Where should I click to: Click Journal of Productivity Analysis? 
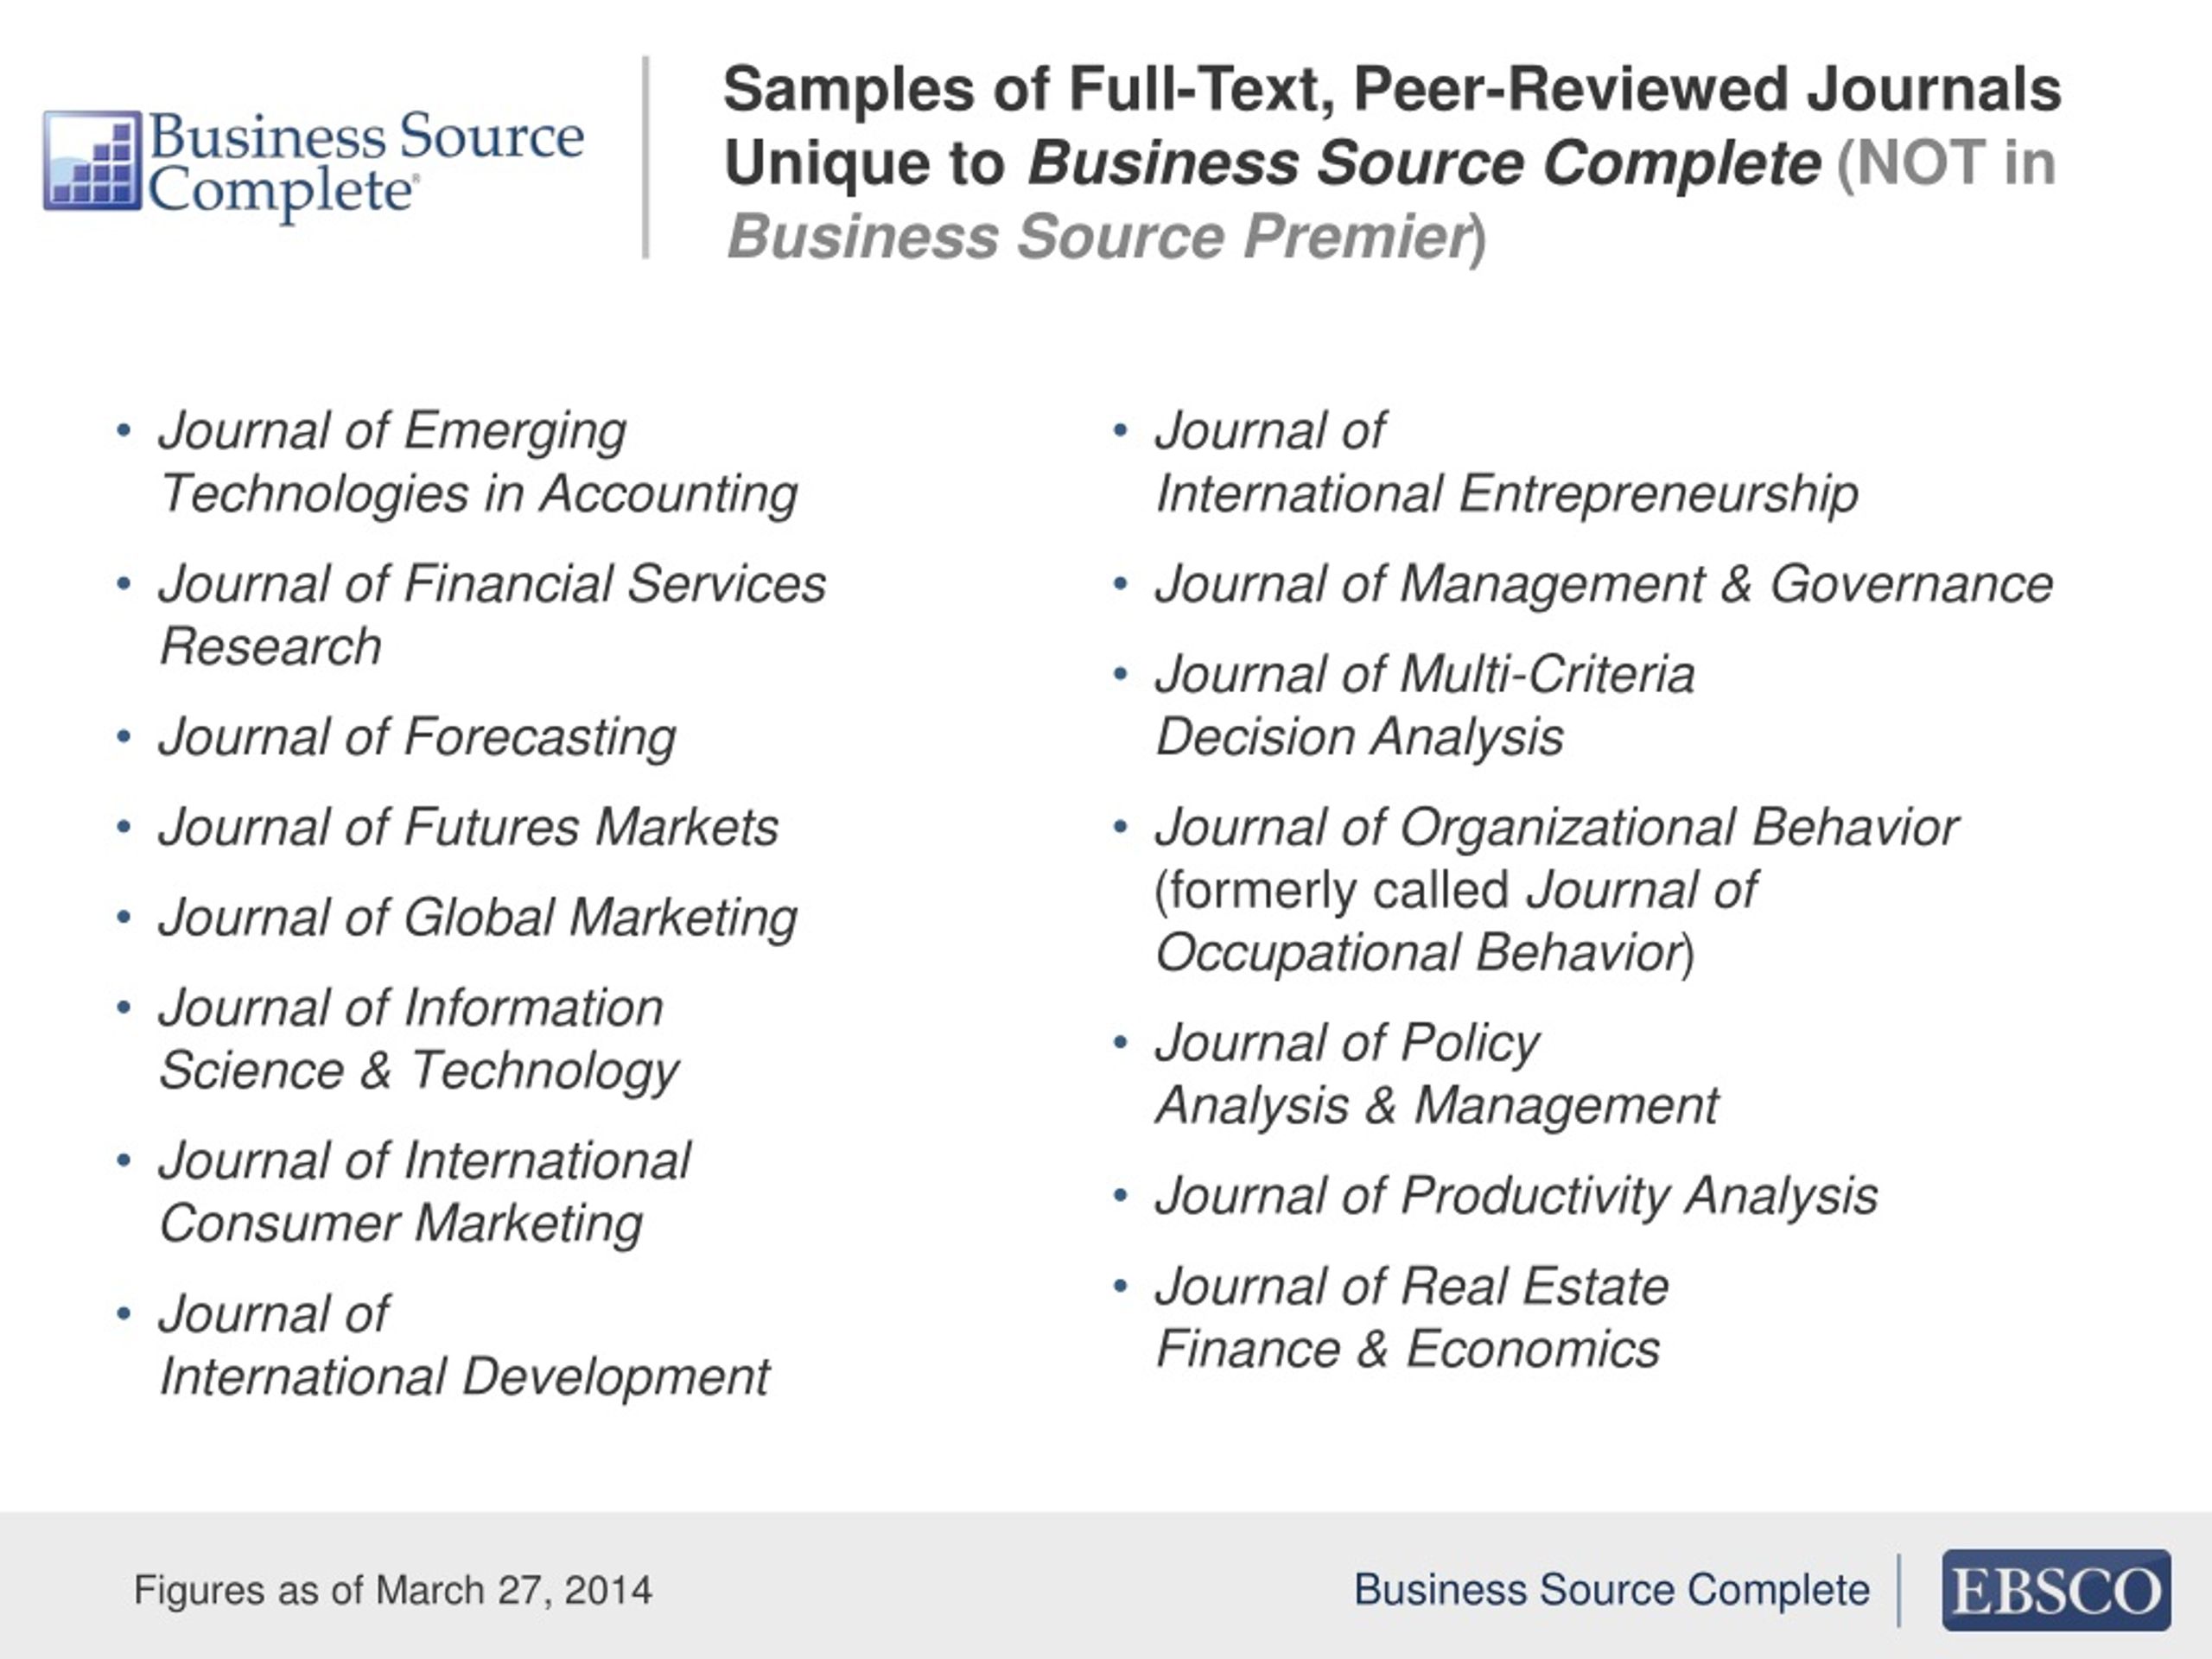1516,1196
